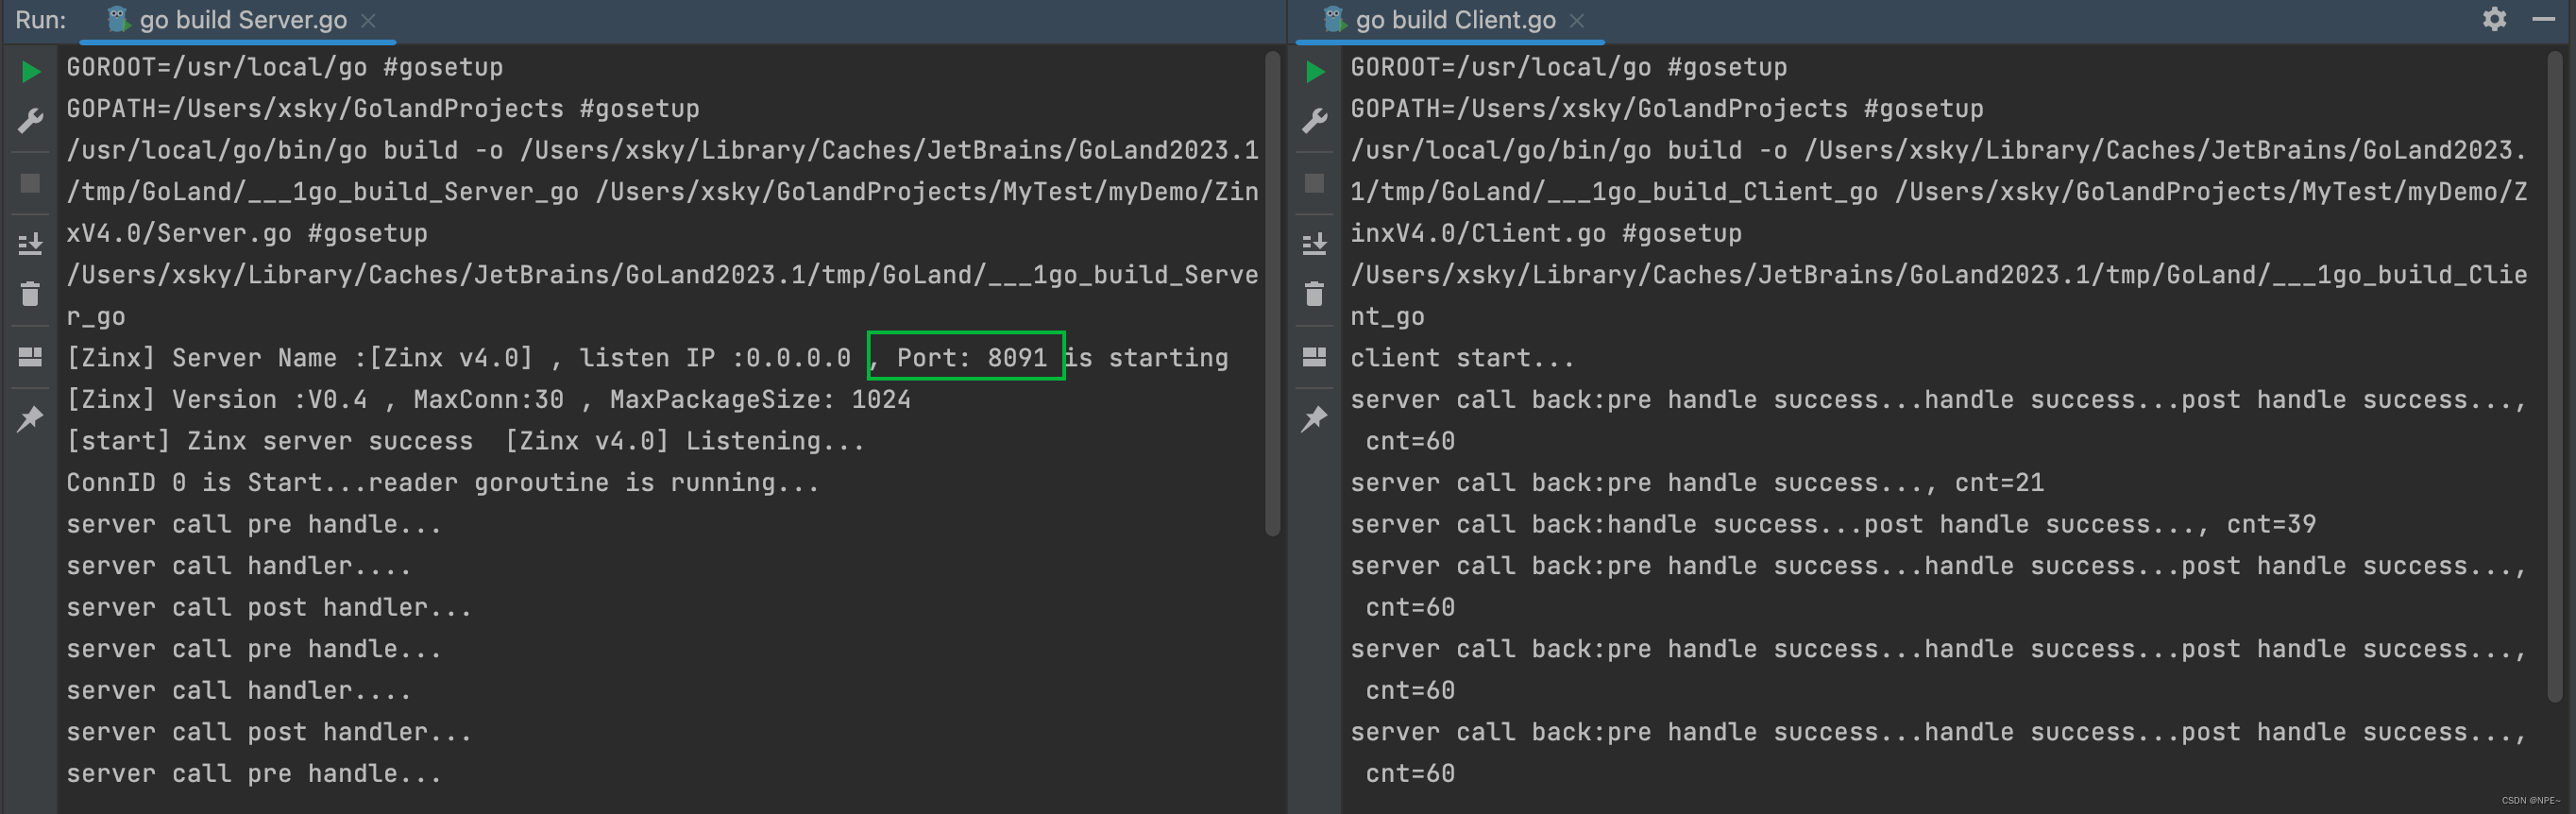The height and width of the screenshot is (814, 2576).
Task: Click the 'nt_go' line in Client console
Action: click(x=1387, y=317)
